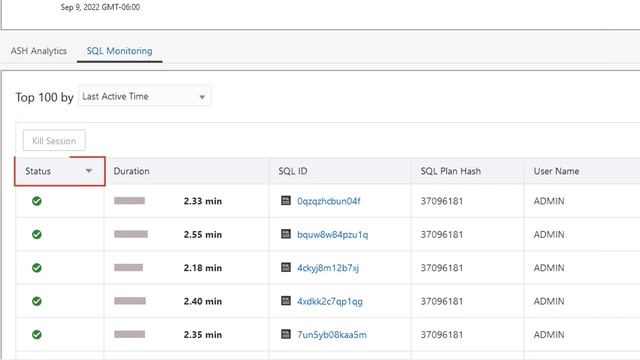Viewport: 640px width, 360px height.
Task: Switch to ASH Analytics tab
Action: [39, 51]
